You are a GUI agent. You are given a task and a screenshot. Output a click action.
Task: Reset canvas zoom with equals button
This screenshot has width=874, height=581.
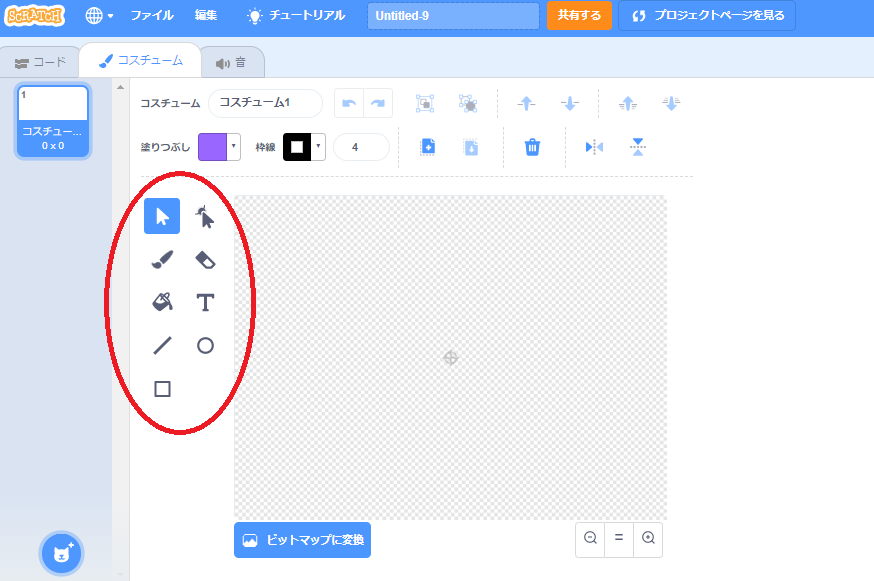(619, 539)
